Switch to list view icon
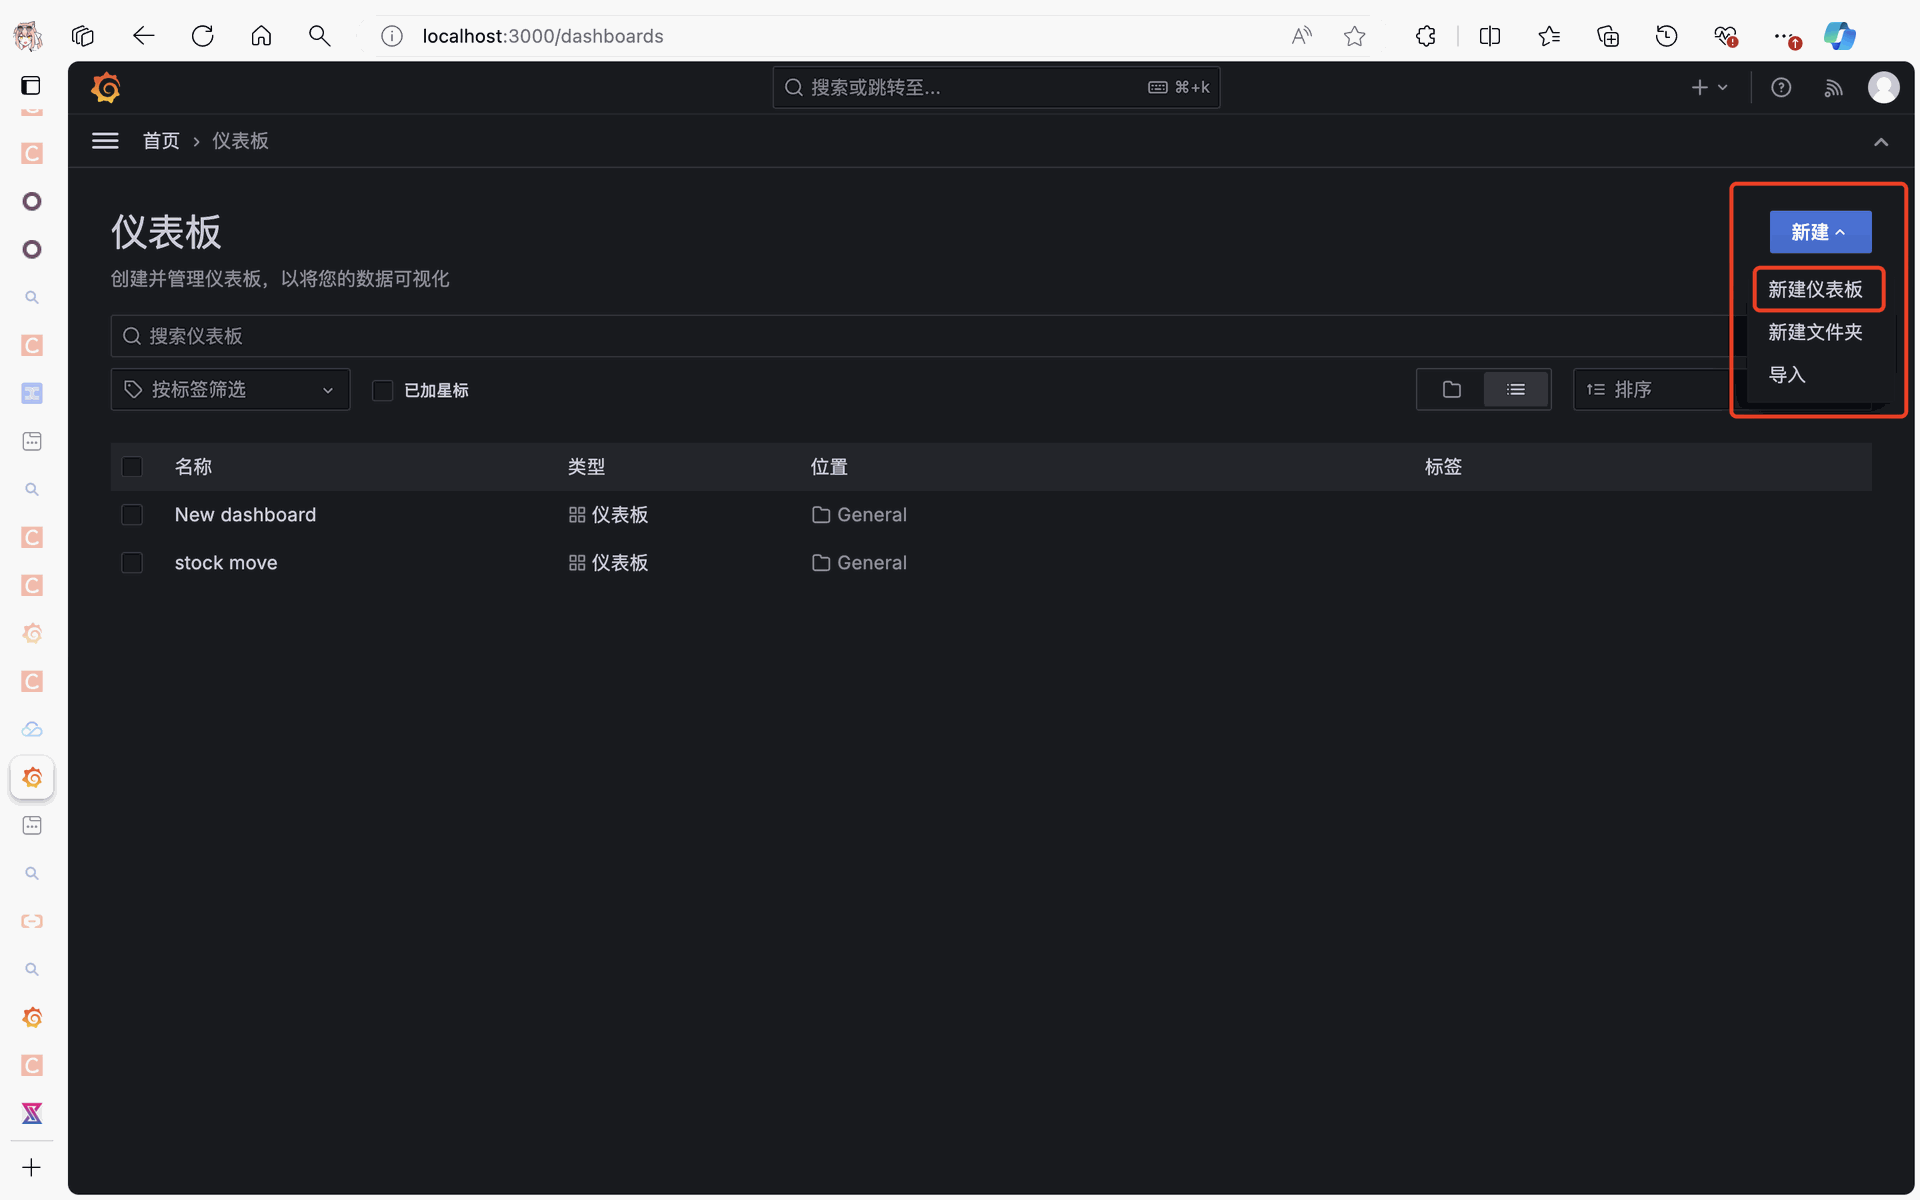The width and height of the screenshot is (1920, 1200). [1516, 389]
